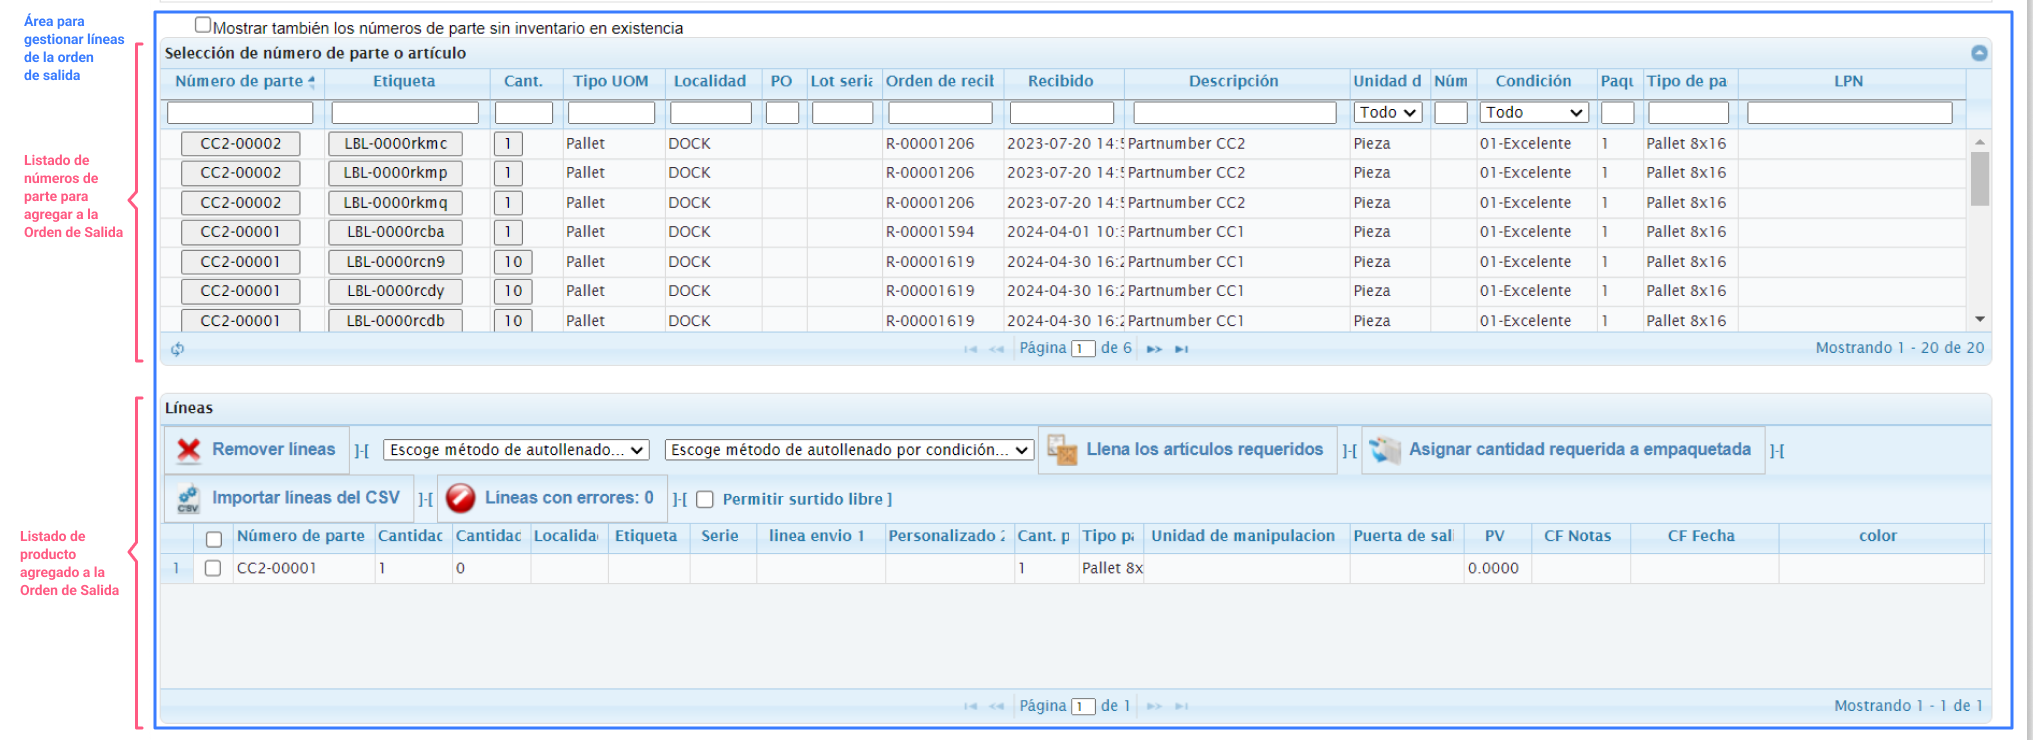The height and width of the screenshot is (740, 2033).
Task: Go to last page of lines grid
Action: point(1181,706)
